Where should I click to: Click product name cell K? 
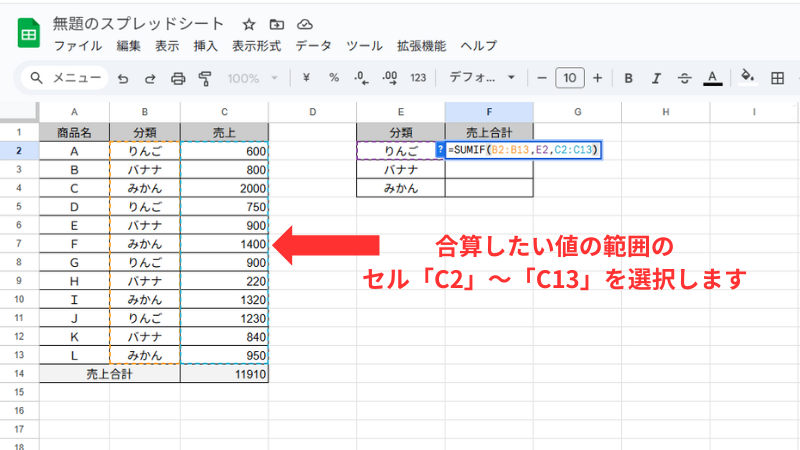pyautogui.click(x=74, y=337)
